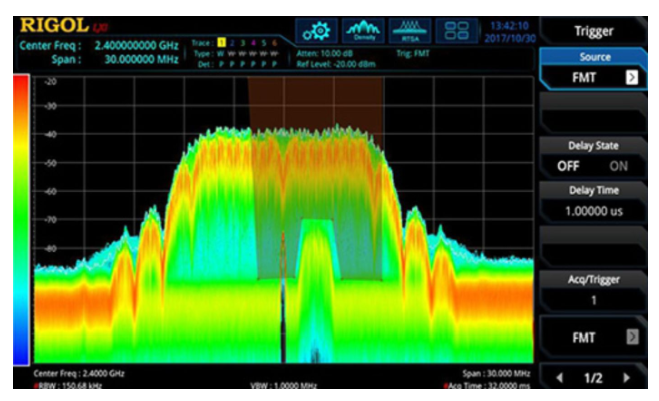Click the Span 30.000000 MHz value
Screen dimensions: 659x401
141,59
